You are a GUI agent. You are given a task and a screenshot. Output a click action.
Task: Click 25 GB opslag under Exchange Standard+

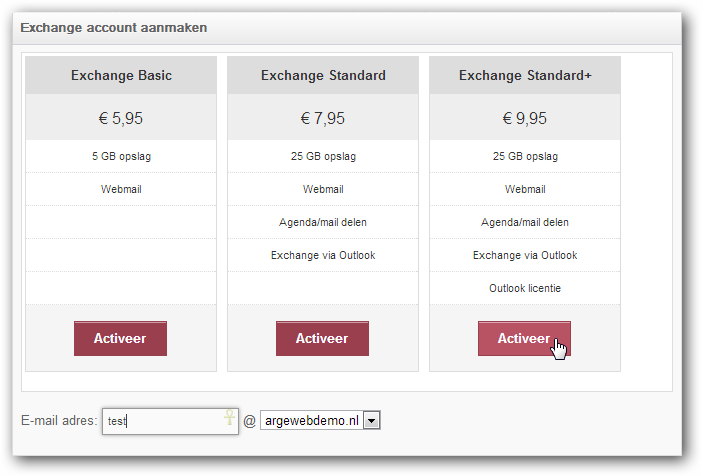coord(525,156)
